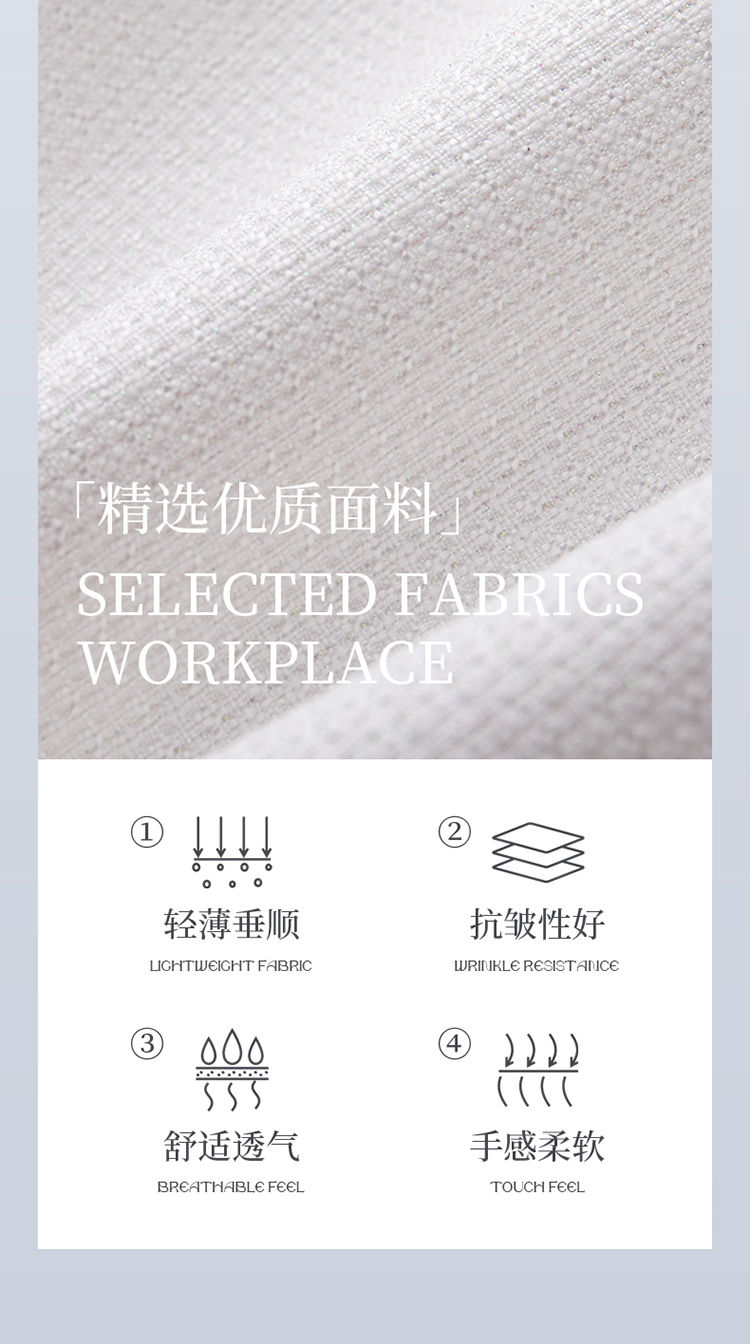
Task: Click the circled number 4 marker
Action: pos(454,1044)
